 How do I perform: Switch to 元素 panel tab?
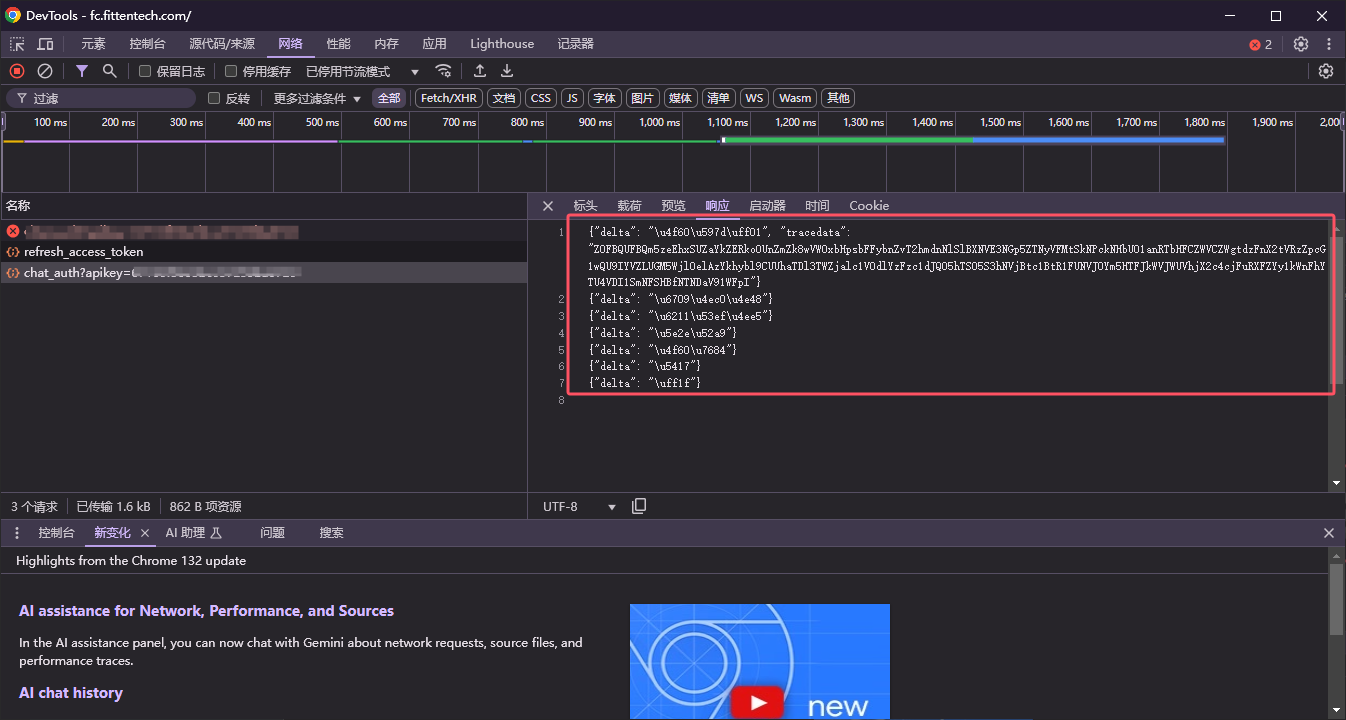coord(93,44)
